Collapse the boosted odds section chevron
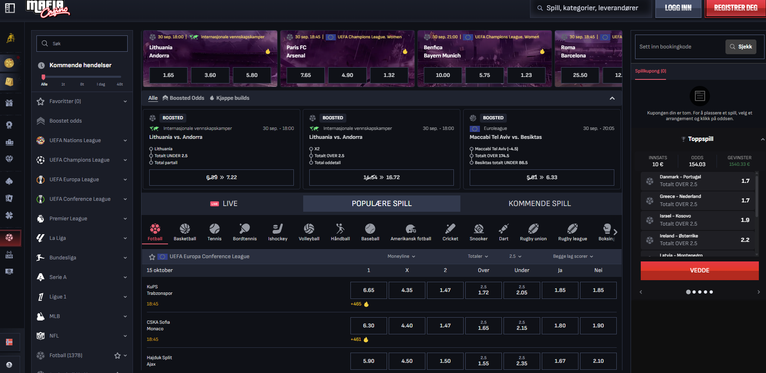The width and height of the screenshot is (766, 373). pos(612,98)
